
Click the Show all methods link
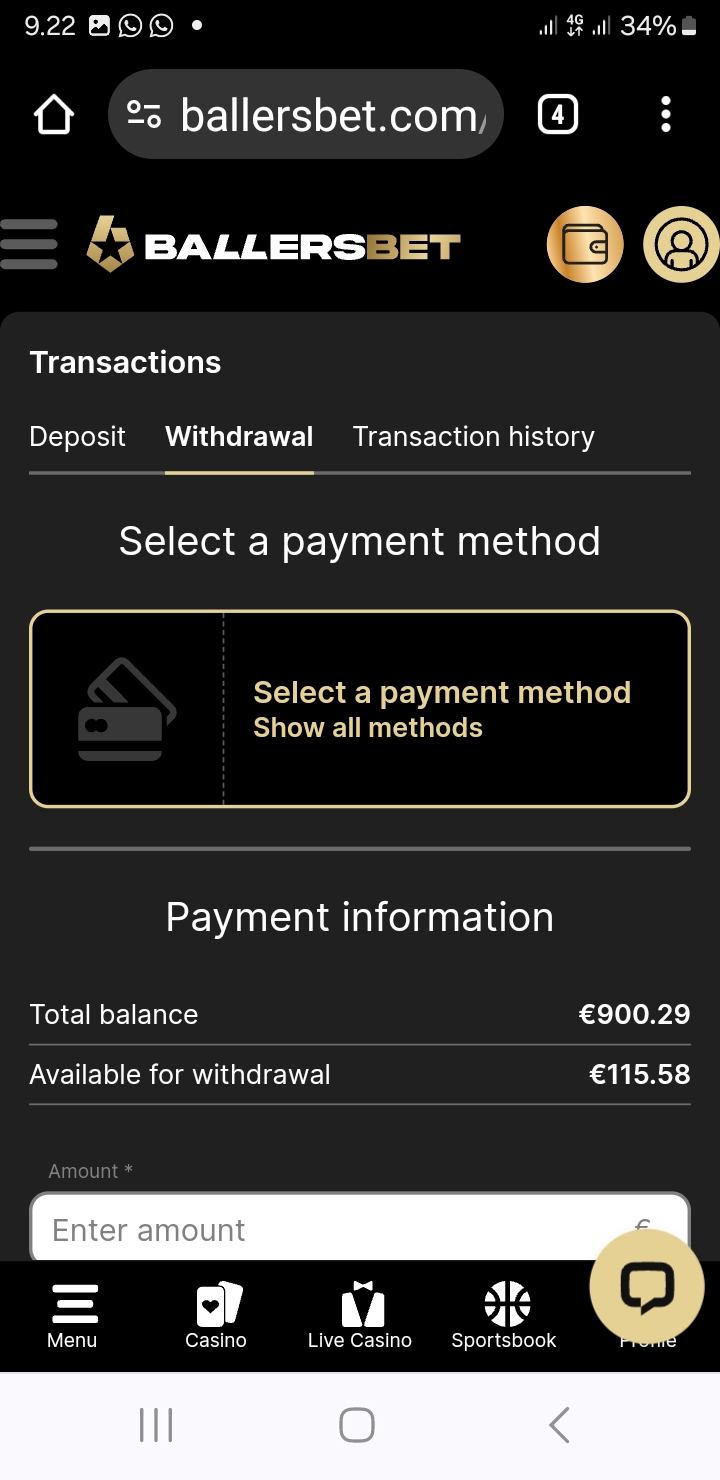point(368,728)
